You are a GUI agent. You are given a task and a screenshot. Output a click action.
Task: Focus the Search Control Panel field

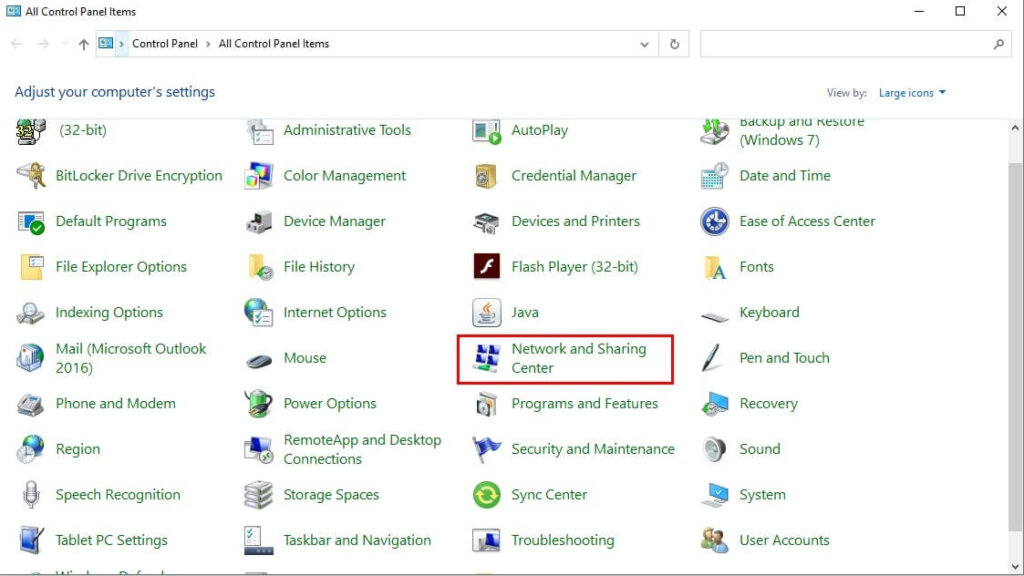click(x=856, y=44)
